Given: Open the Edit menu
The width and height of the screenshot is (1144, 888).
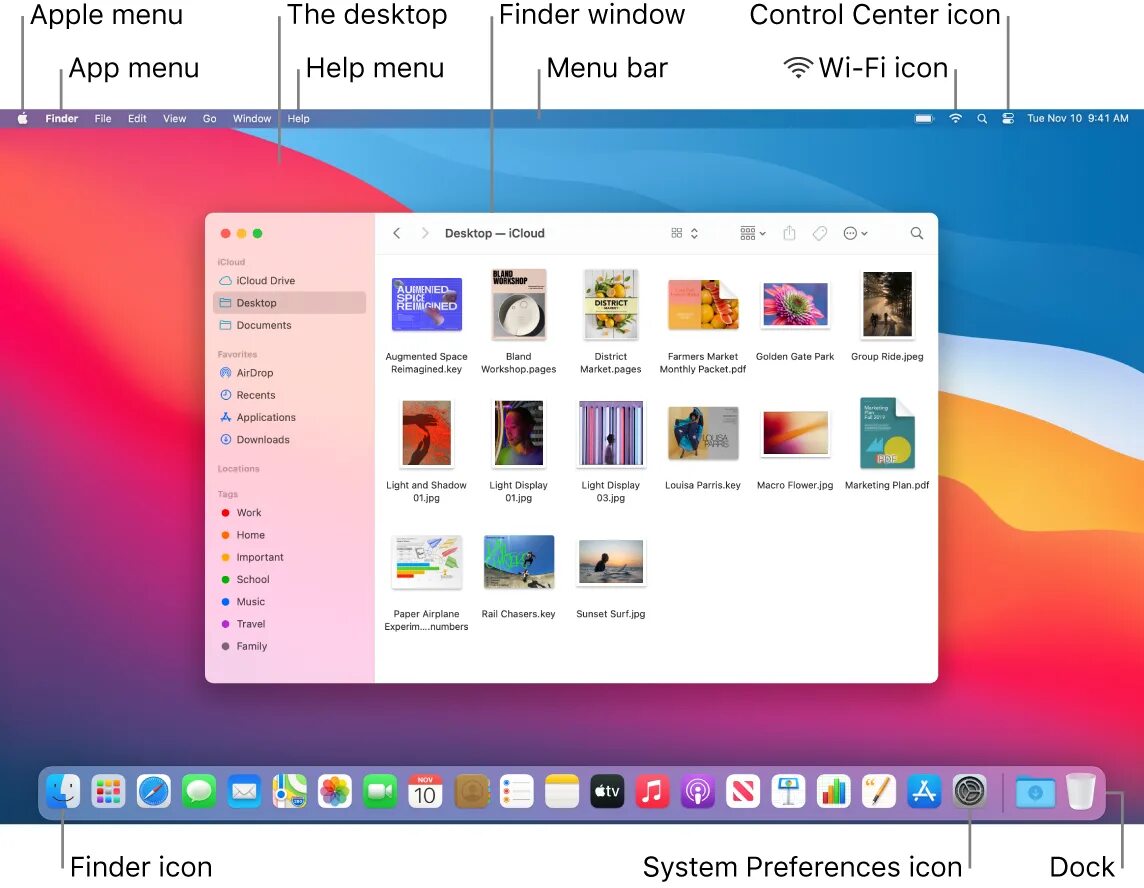Looking at the screenshot, I should pos(137,118).
